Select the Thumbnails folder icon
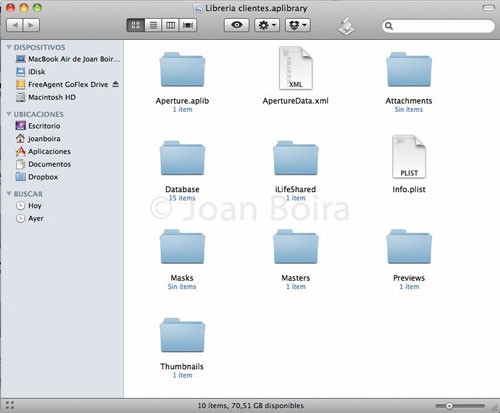 point(182,335)
